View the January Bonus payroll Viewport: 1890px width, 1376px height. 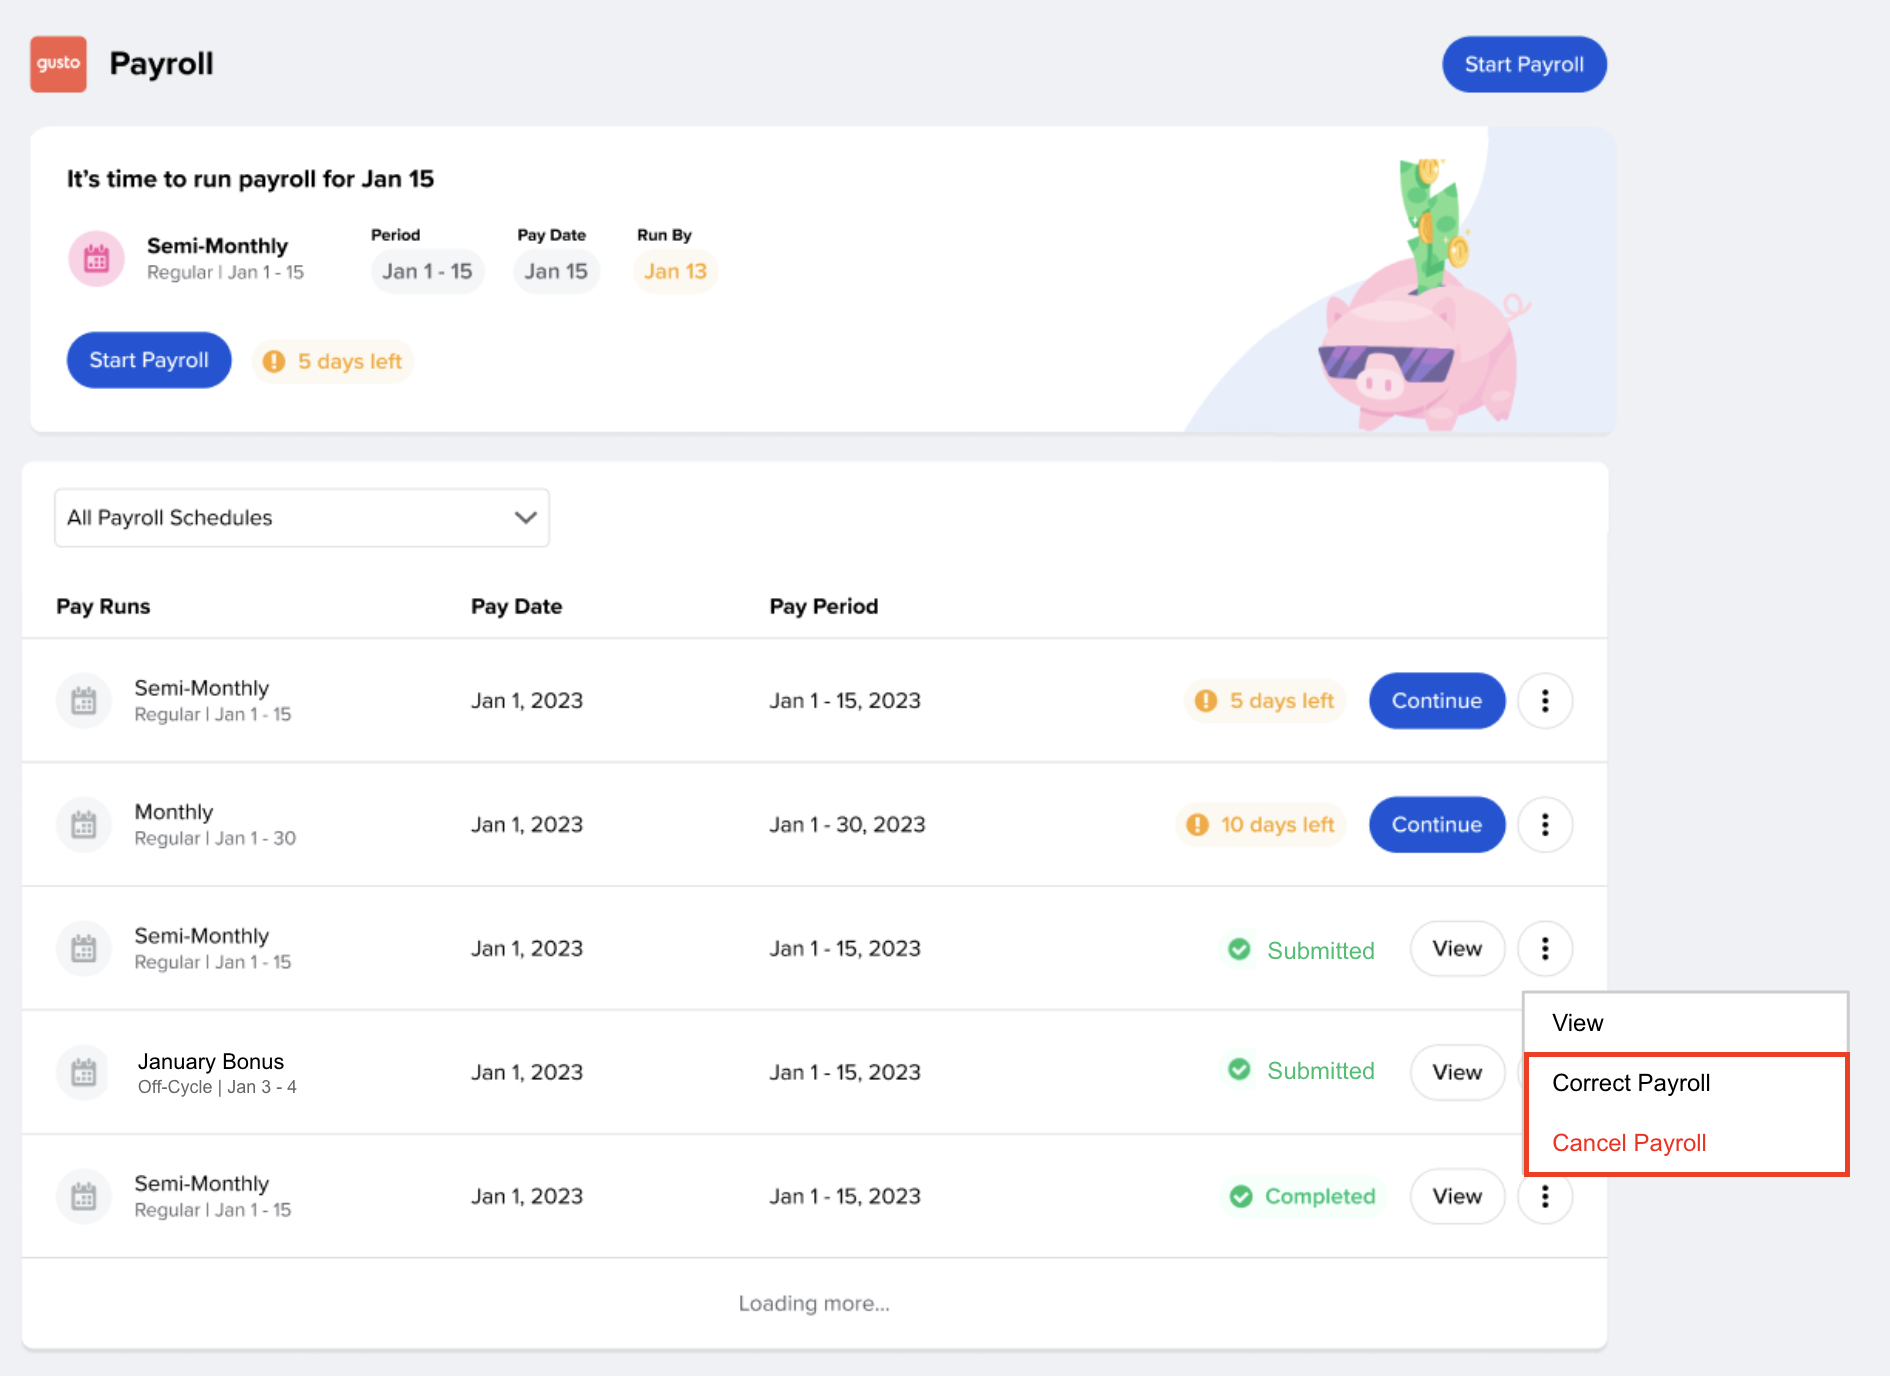click(x=1456, y=1073)
